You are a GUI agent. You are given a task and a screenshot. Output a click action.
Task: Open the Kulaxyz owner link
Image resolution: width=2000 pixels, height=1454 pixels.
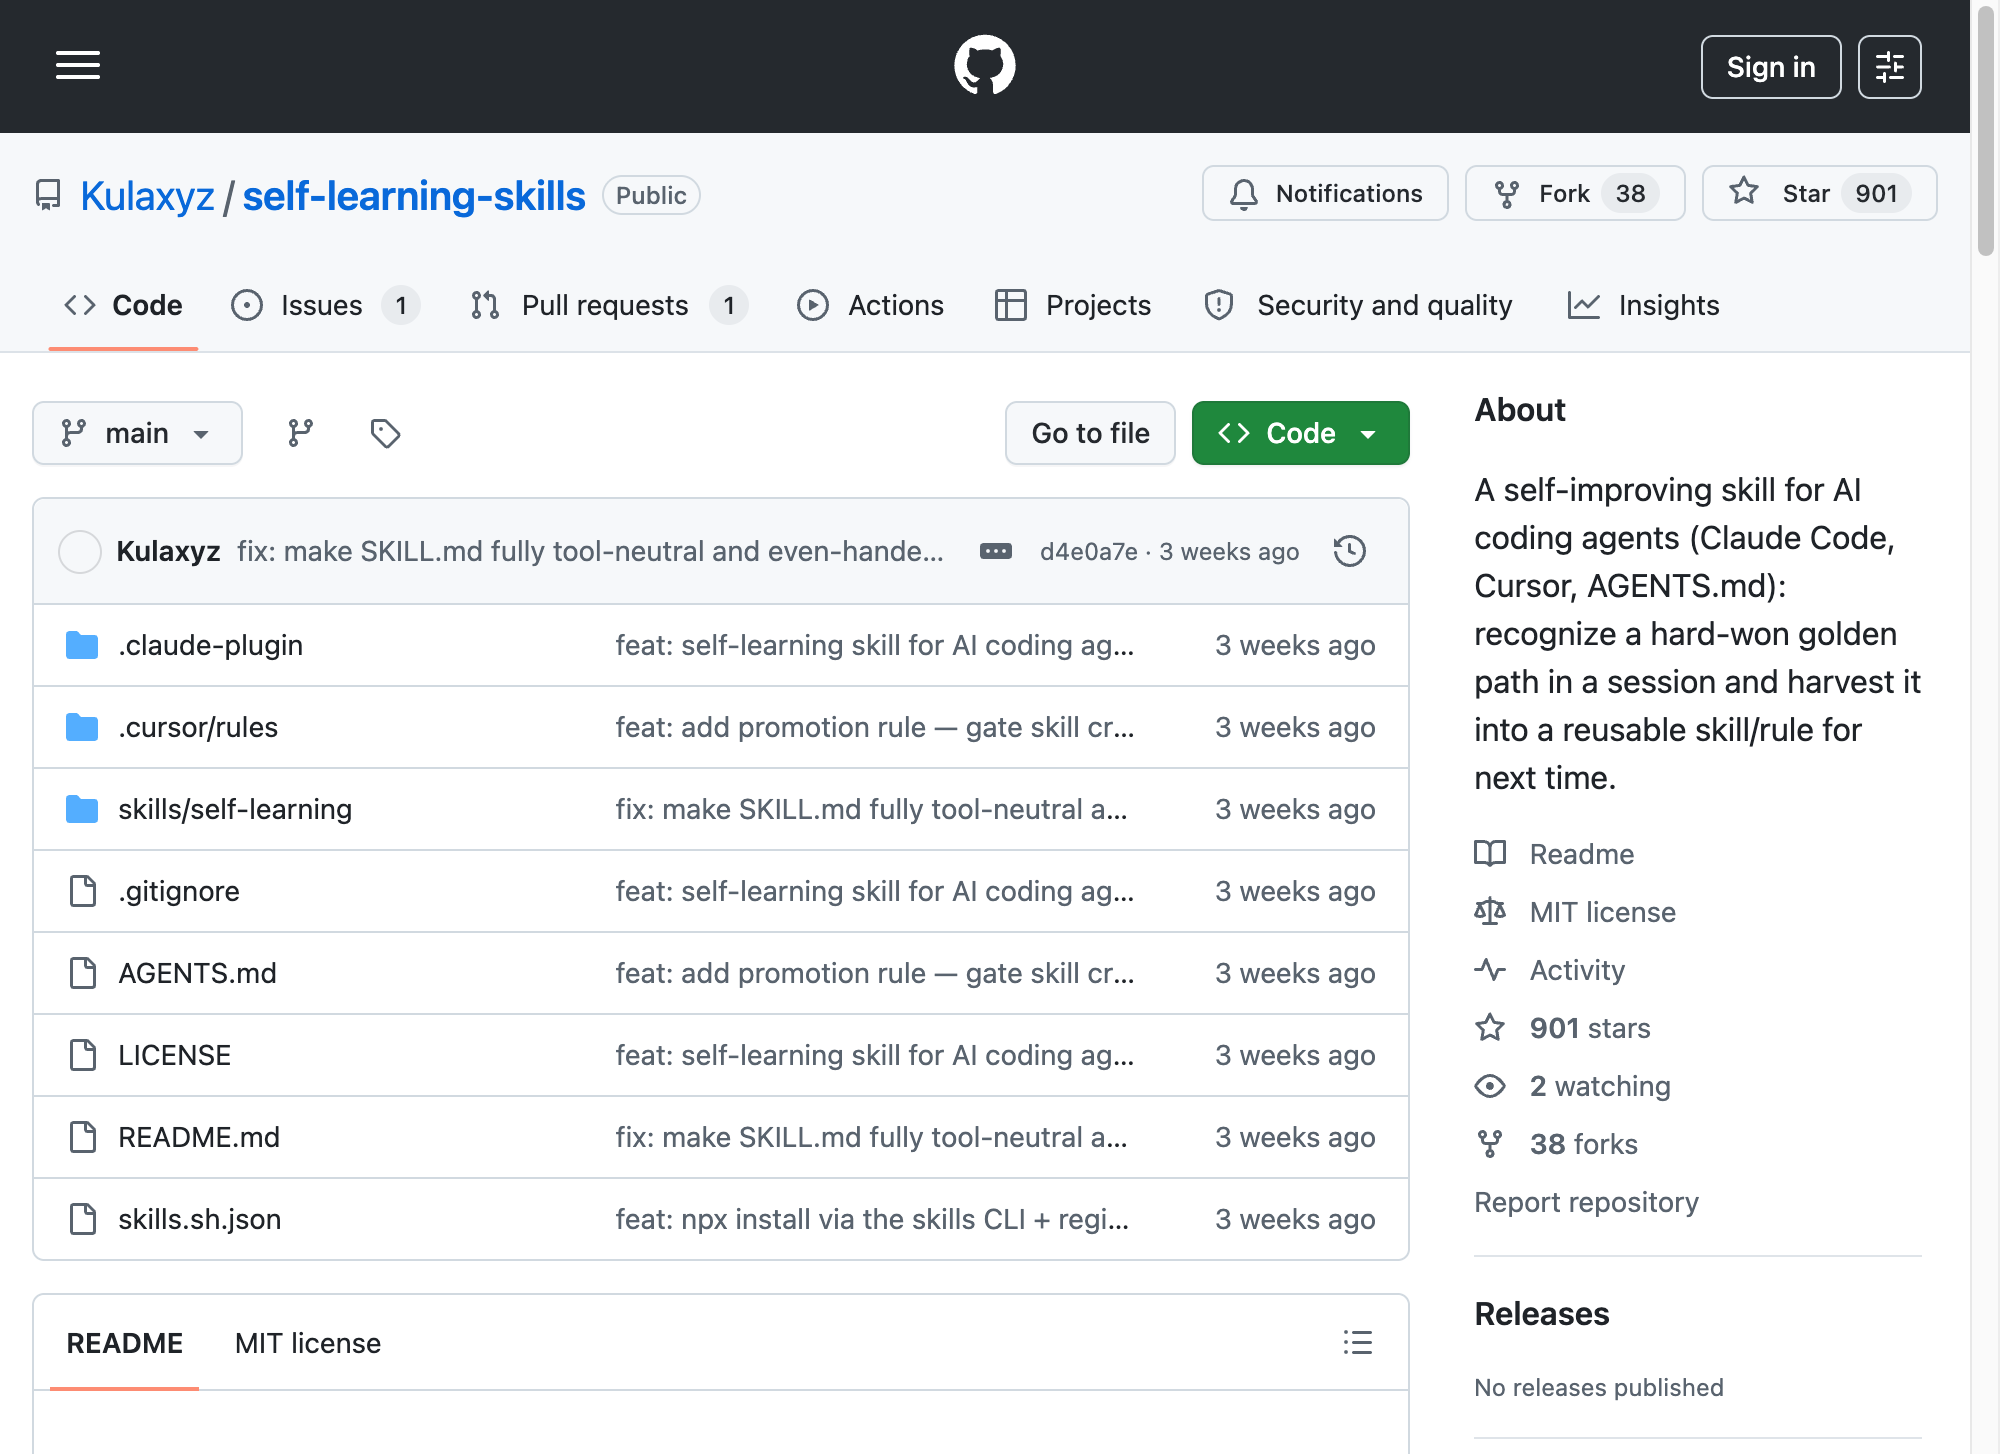click(147, 196)
